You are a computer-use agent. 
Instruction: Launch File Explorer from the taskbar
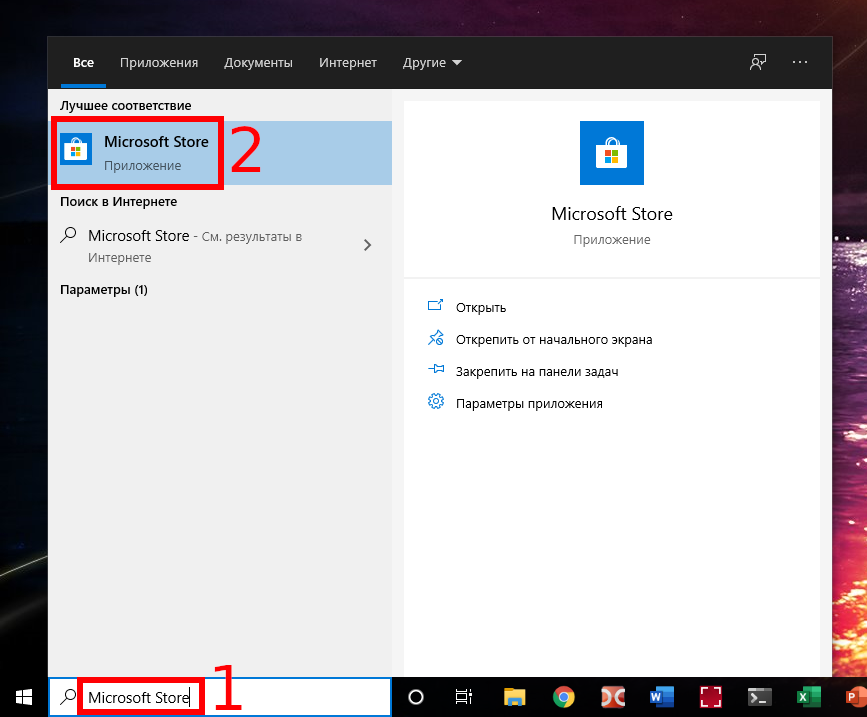click(514, 697)
